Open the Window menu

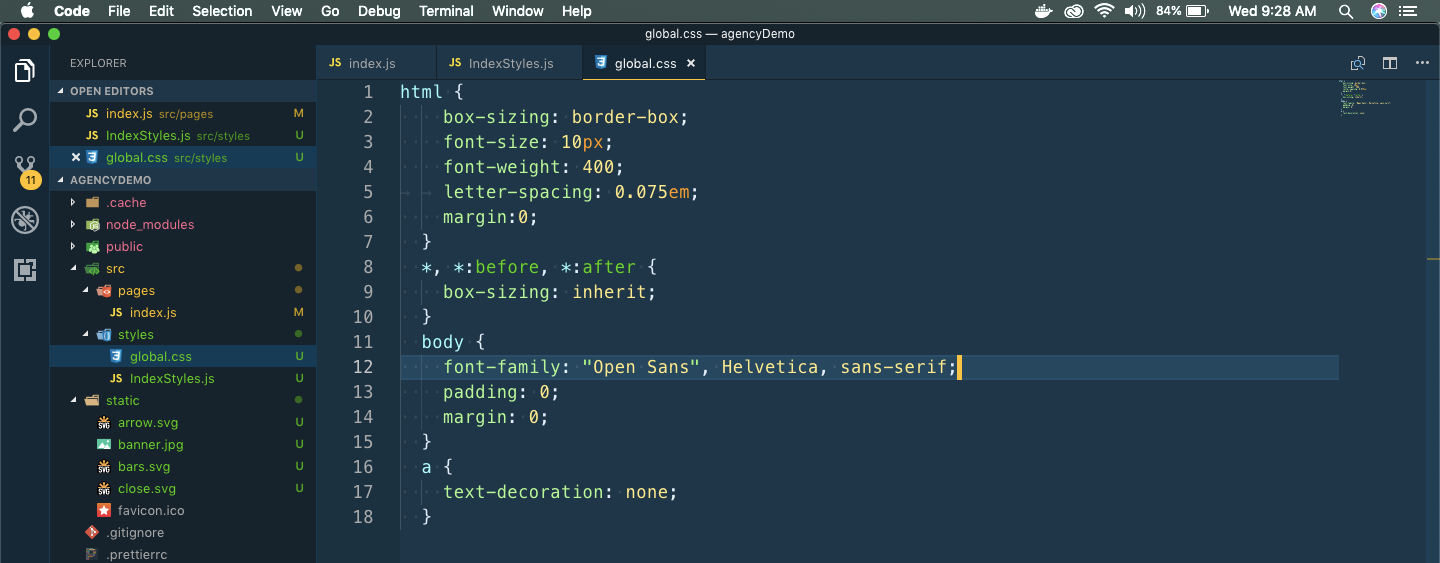518,11
